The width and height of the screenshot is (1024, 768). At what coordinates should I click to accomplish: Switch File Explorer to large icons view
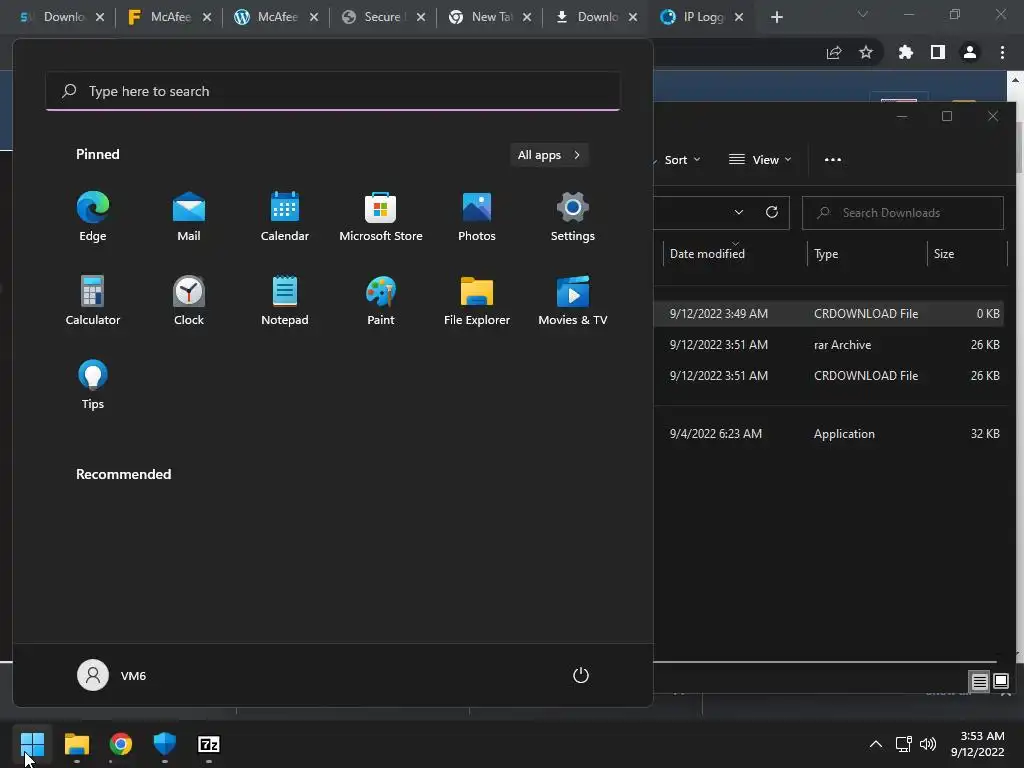click(x=1001, y=682)
